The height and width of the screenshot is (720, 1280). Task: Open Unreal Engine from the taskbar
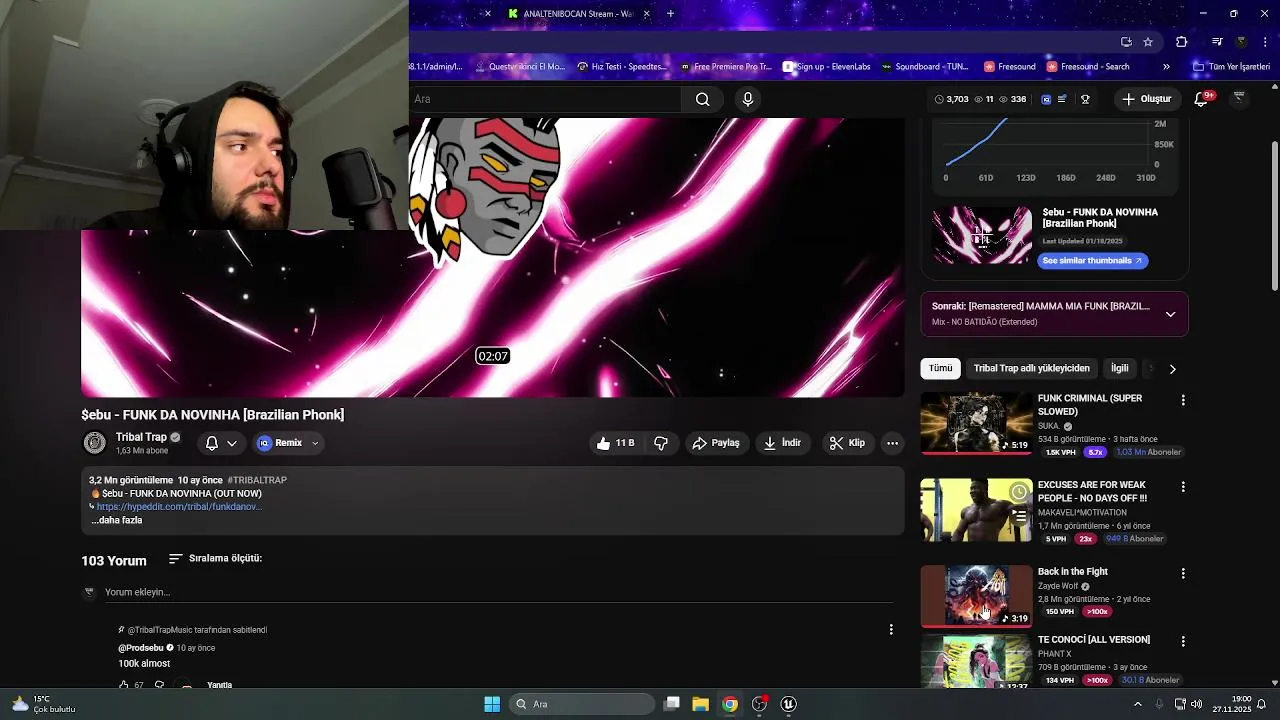788,704
